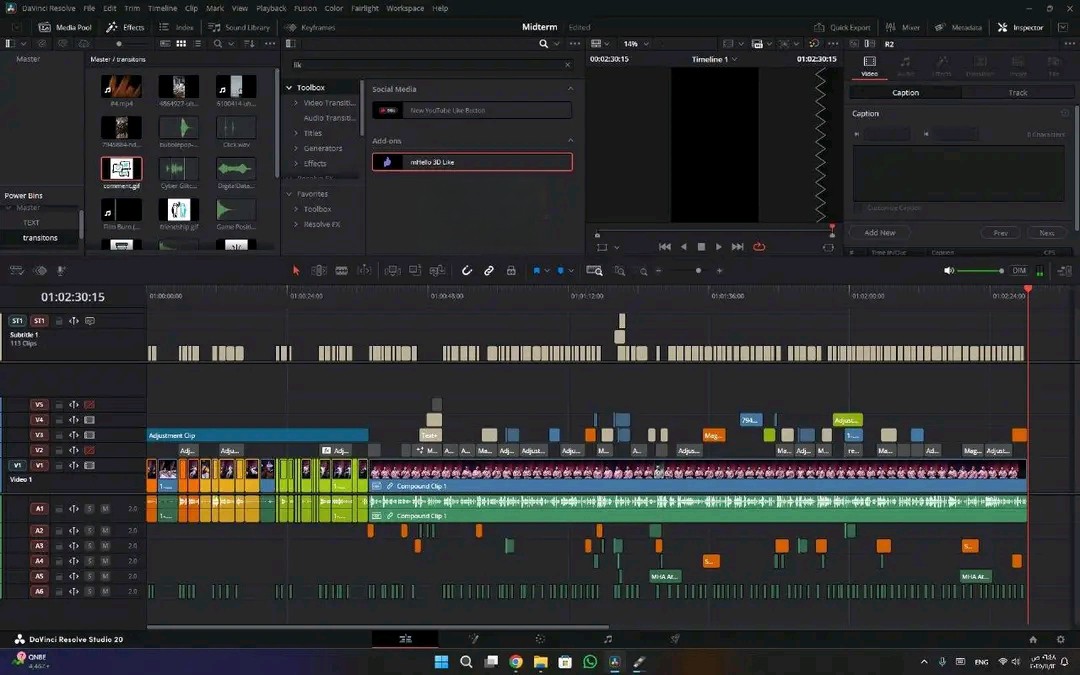The width and height of the screenshot is (1080, 675).
Task: Disable video track V3
Action: pos(89,435)
